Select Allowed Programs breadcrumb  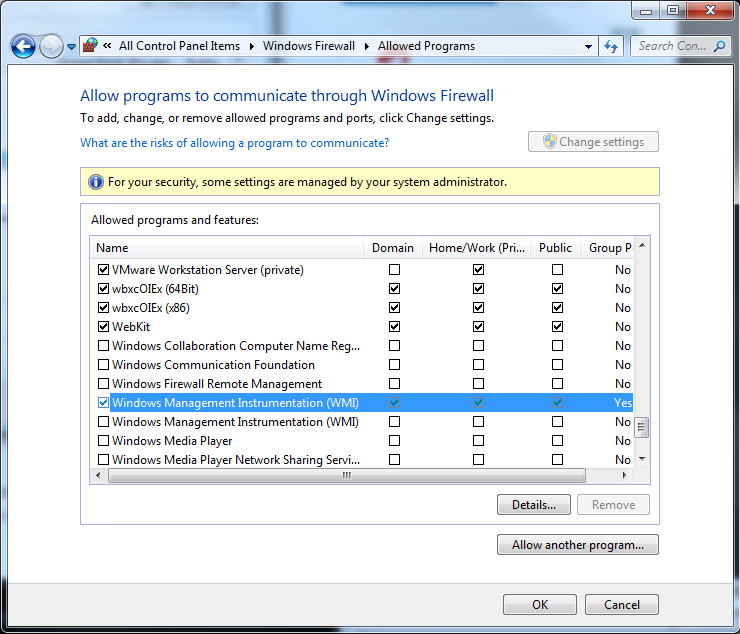426,46
